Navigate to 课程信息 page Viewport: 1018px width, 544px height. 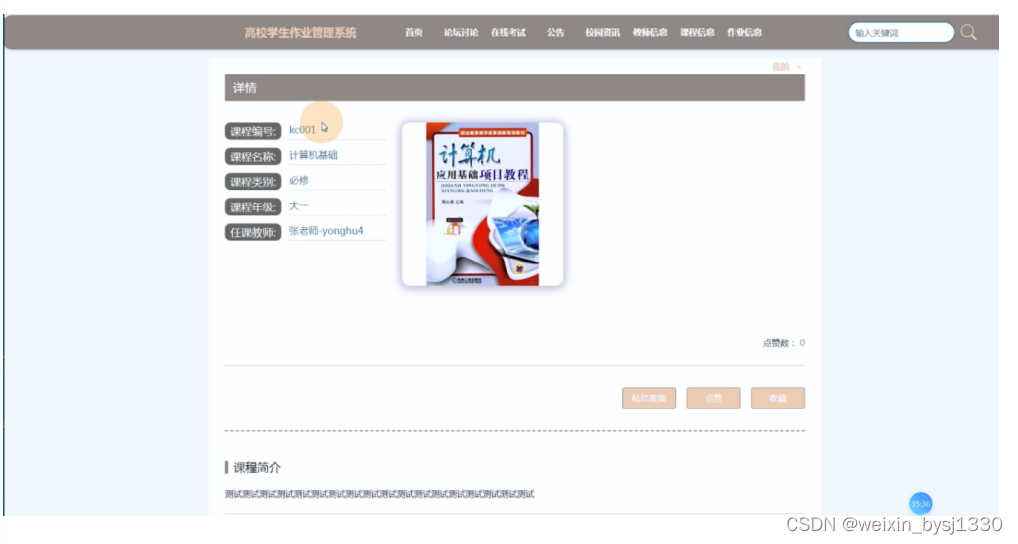click(x=697, y=32)
